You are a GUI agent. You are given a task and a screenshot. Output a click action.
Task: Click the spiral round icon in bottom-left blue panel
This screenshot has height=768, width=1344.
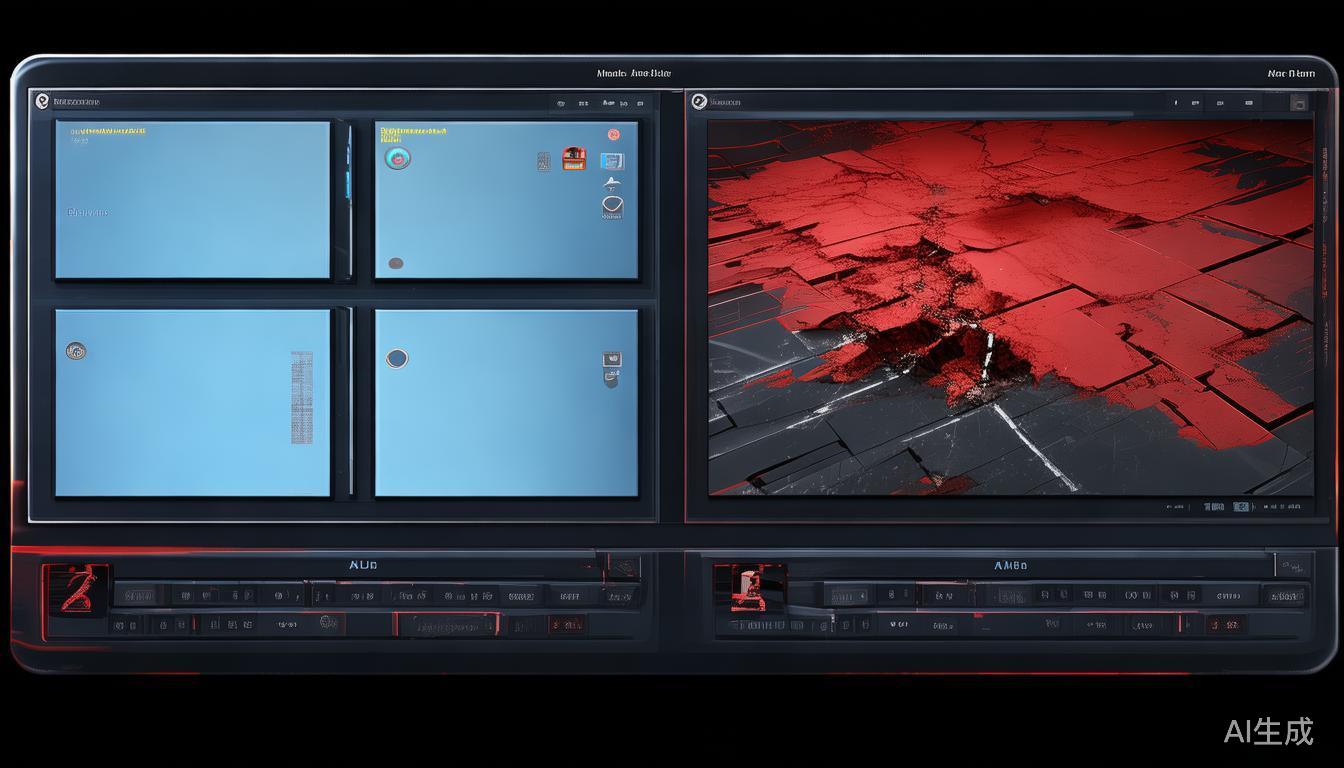point(75,351)
